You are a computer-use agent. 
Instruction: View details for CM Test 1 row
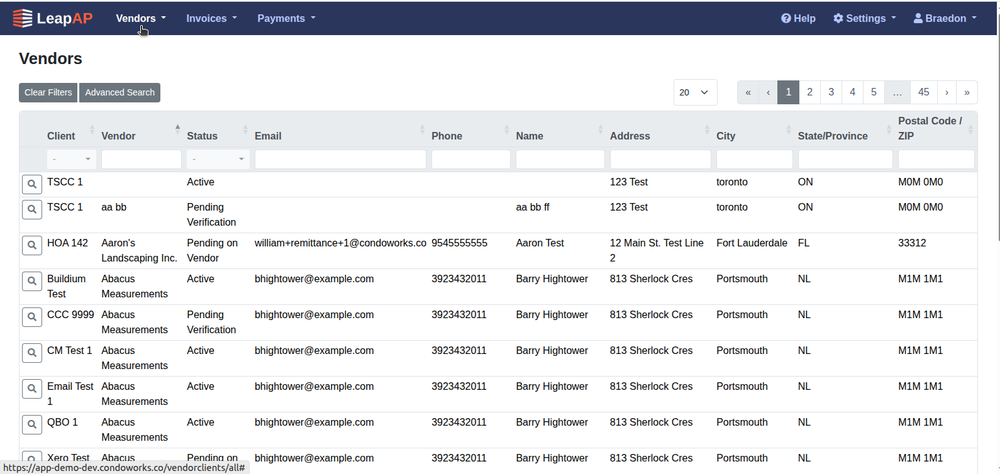32,352
